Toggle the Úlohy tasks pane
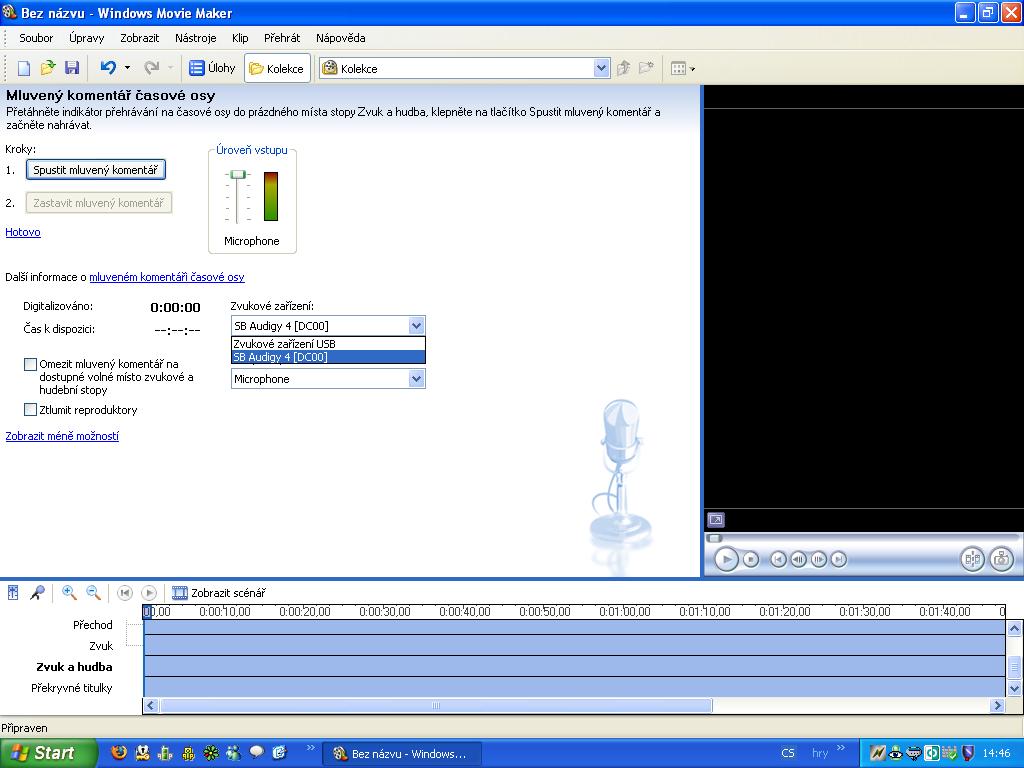Image resolution: width=1024 pixels, height=768 pixels. [x=212, y=68]
